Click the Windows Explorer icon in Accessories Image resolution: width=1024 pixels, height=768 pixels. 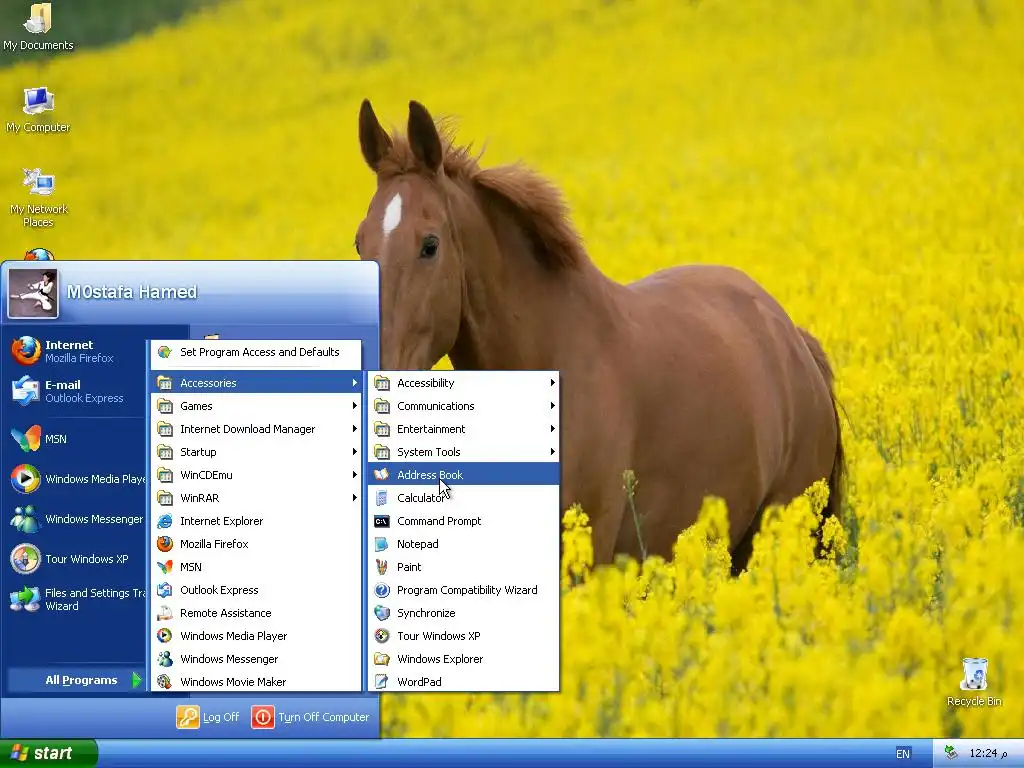click(x=382, y=659)
